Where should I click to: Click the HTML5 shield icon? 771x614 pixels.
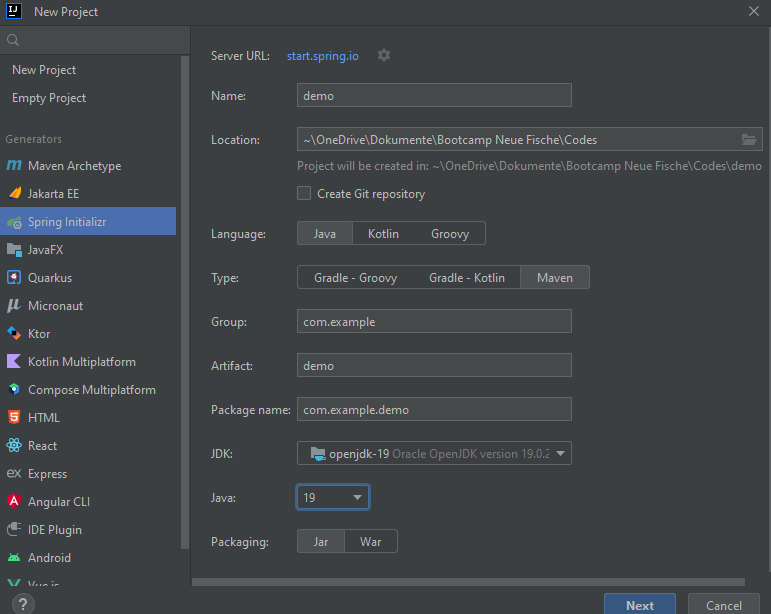(14, 417)
